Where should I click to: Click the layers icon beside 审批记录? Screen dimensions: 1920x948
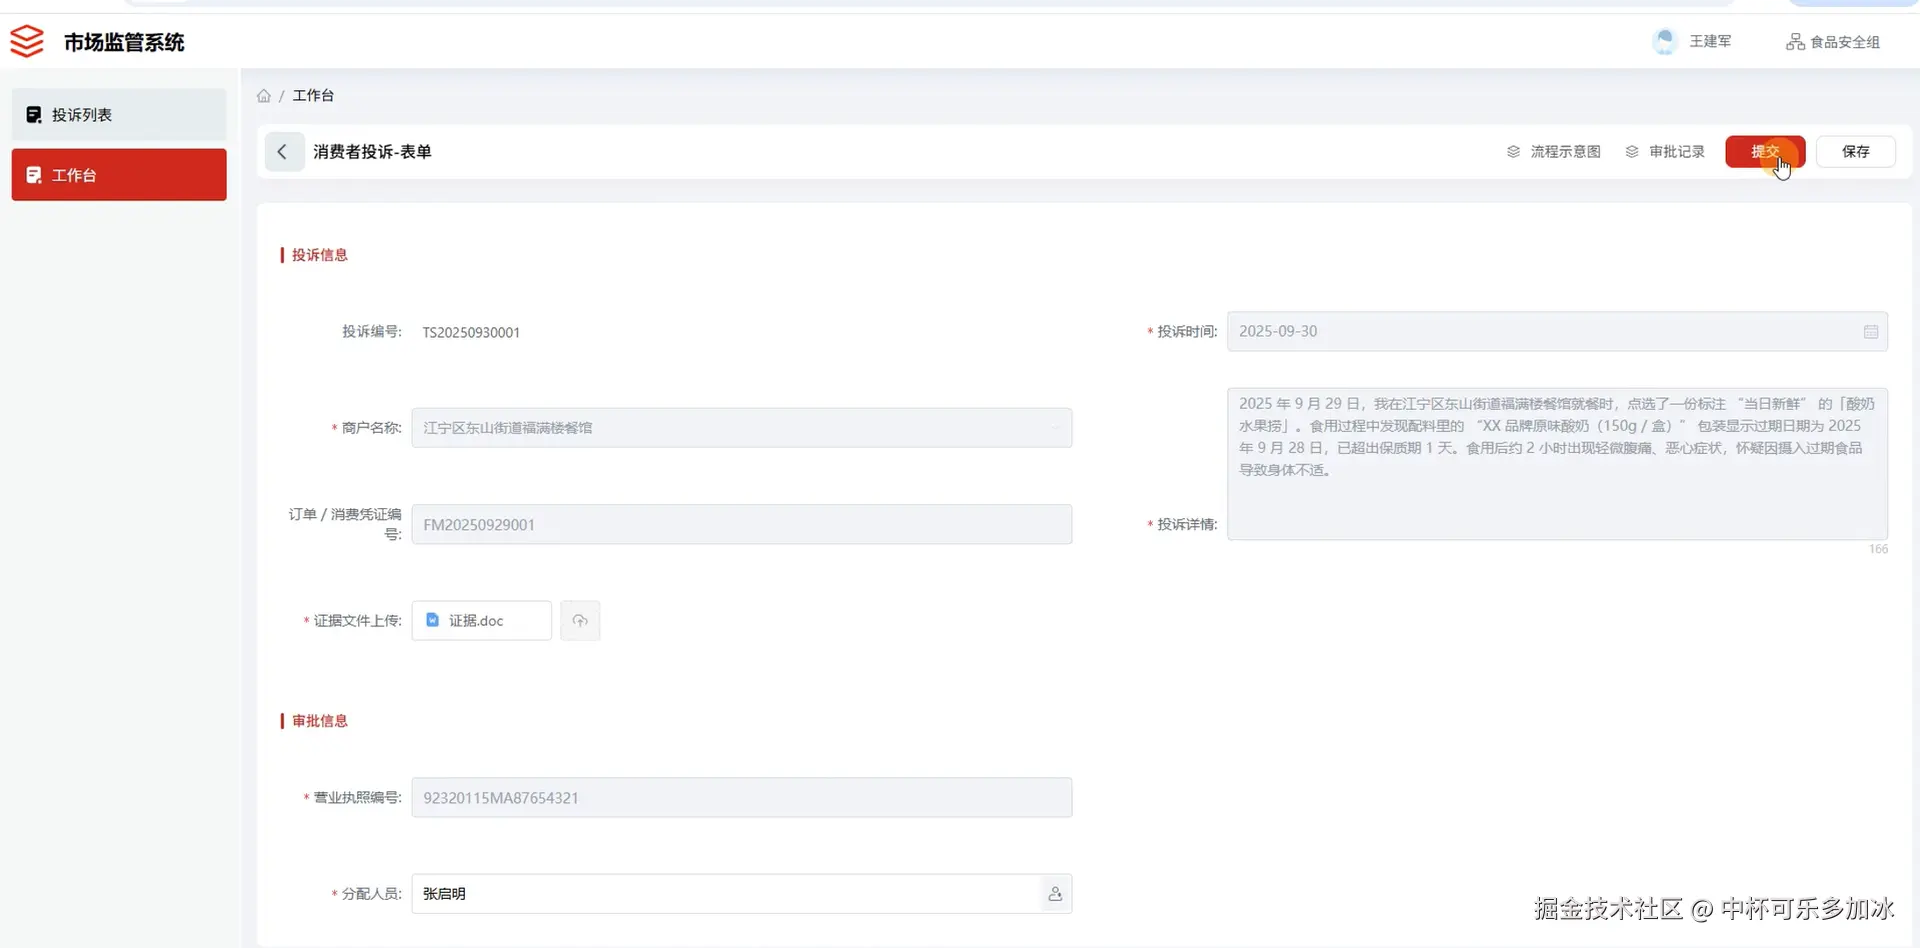(x=1632, y=152)
